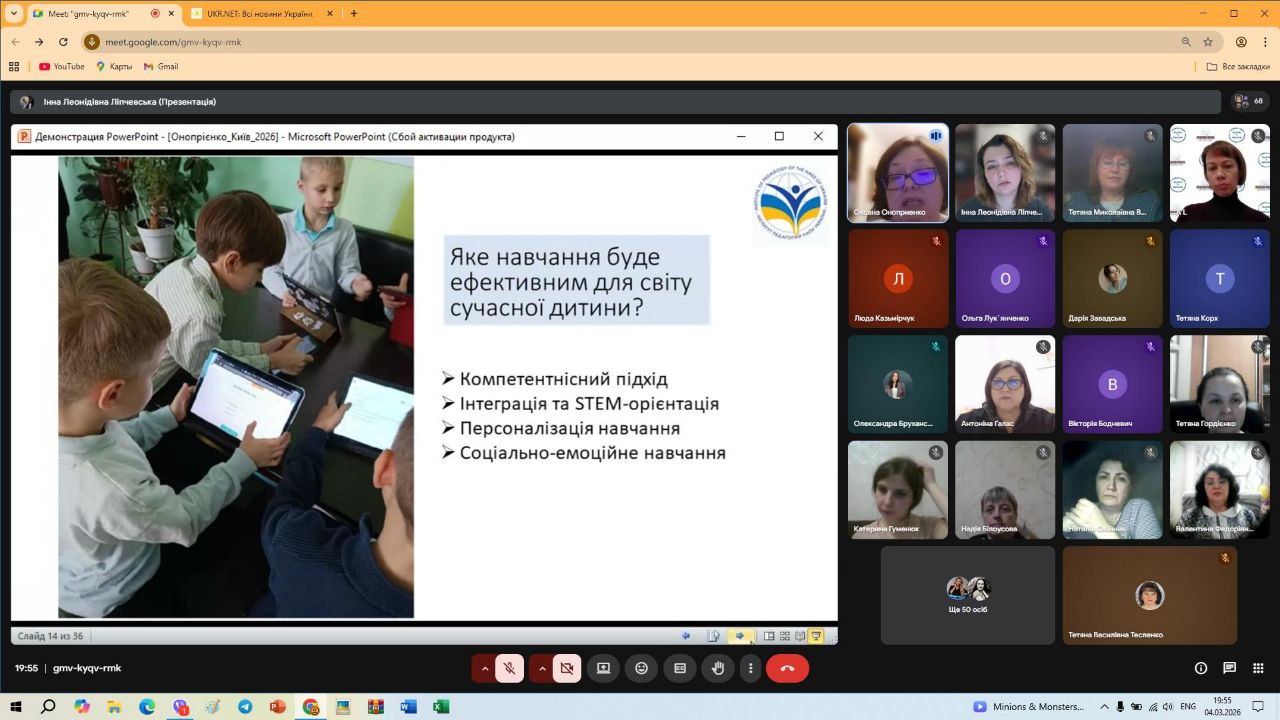Screen dimensions: 1280x720
Task: Open the microphone options chevron
Action: (x=484, y=668)
